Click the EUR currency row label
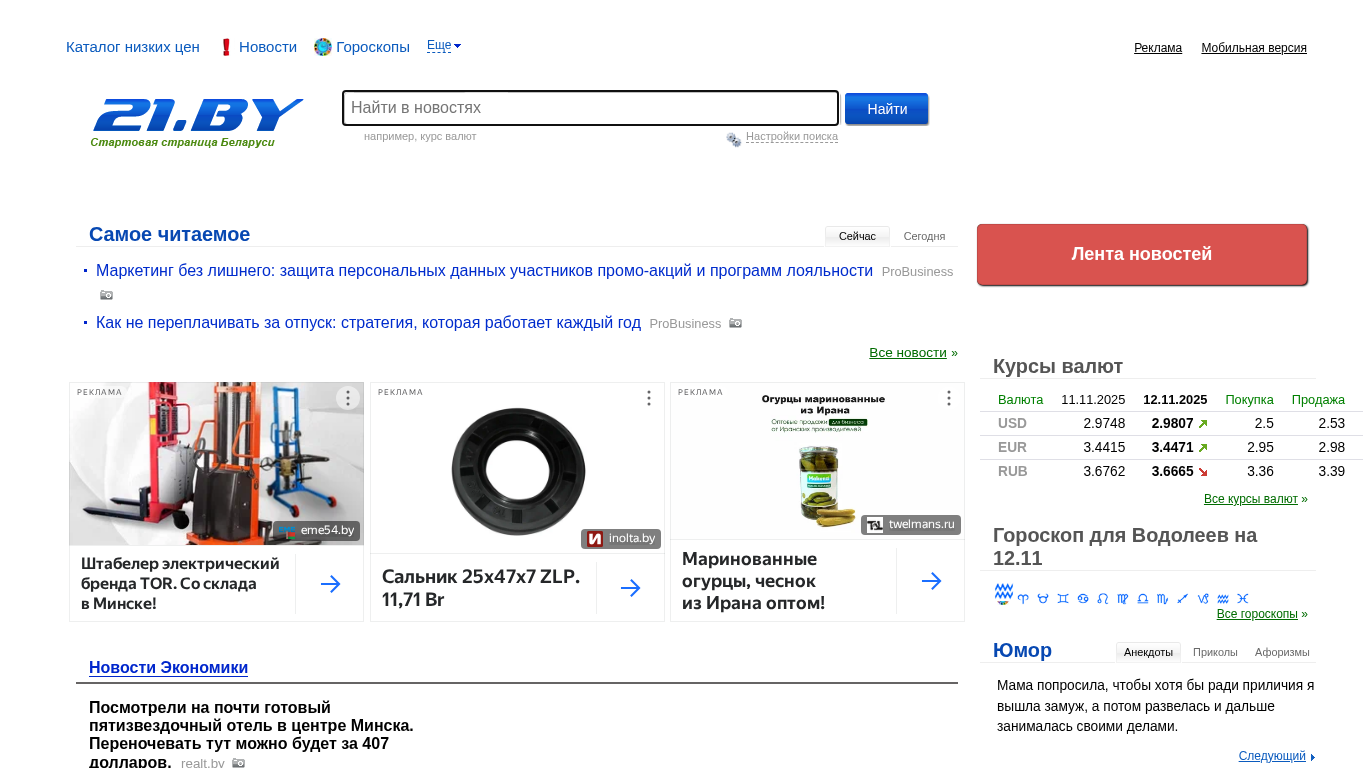Screen dimensions: 1366x768 [1012, 448]
